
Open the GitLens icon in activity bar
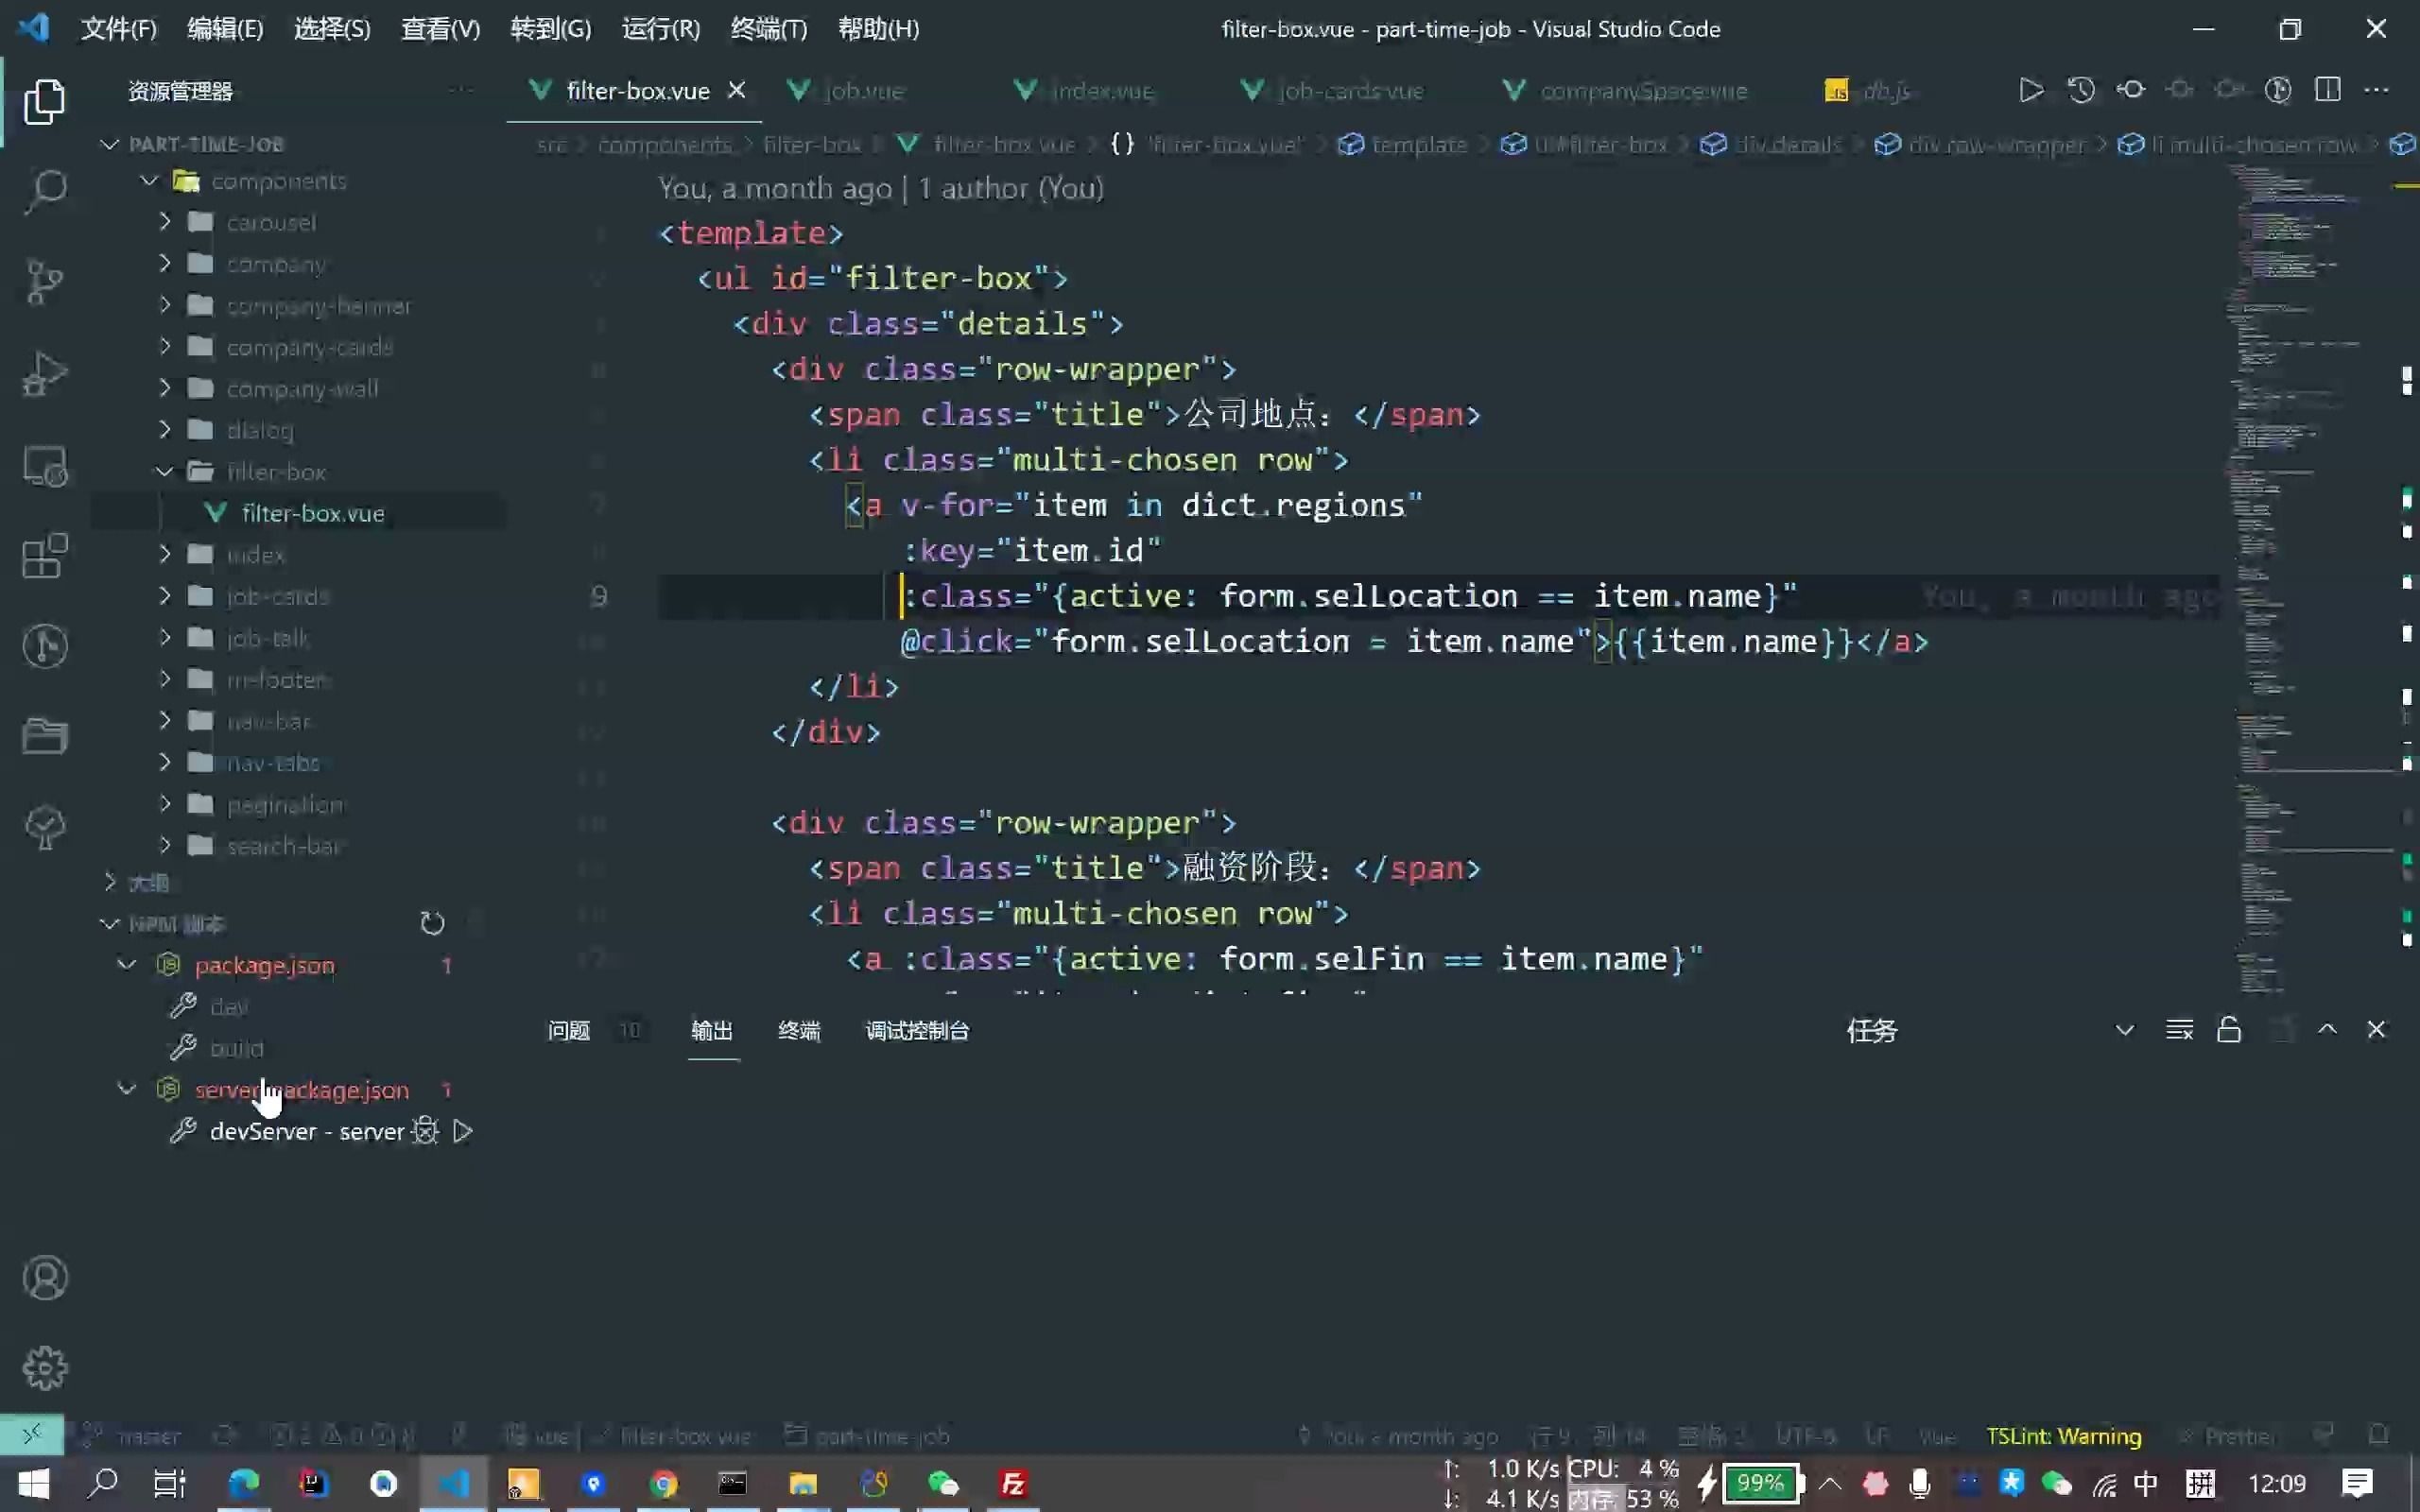(x=44, y=645)
